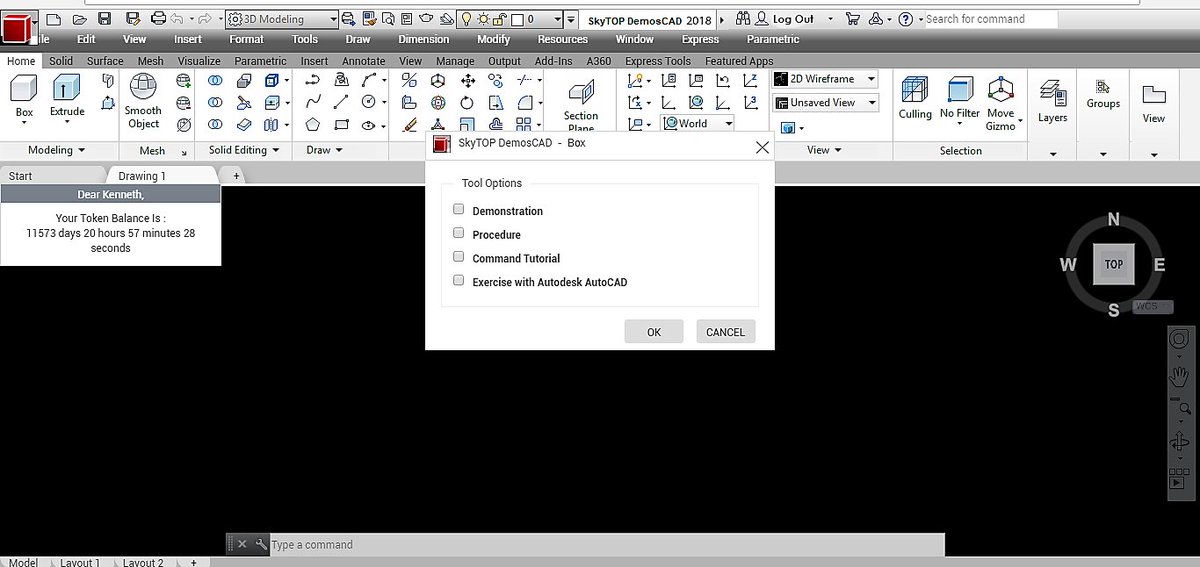Viewport: 1200px width, 567px height.
Task: Click the binoculars search icon
Action: tap(744, 18)
